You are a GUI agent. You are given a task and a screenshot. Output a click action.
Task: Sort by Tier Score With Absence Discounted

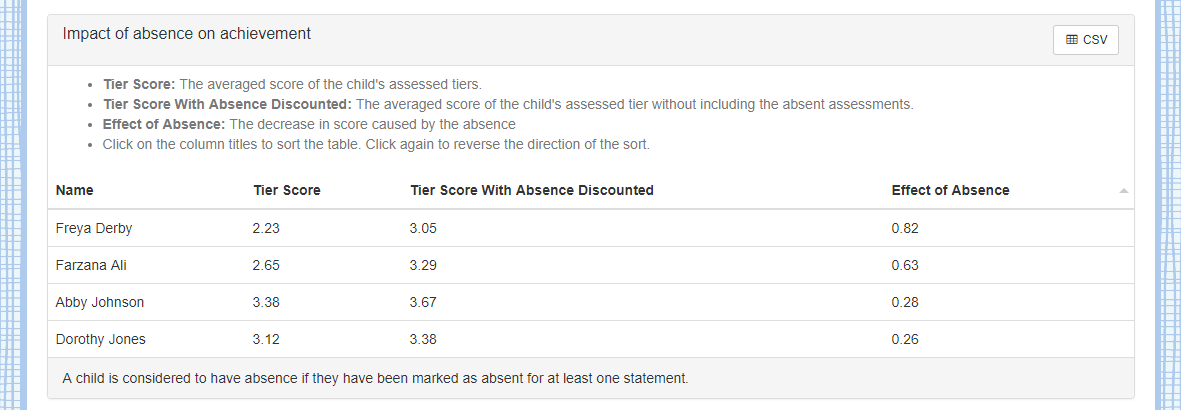(x=531, y=190)
